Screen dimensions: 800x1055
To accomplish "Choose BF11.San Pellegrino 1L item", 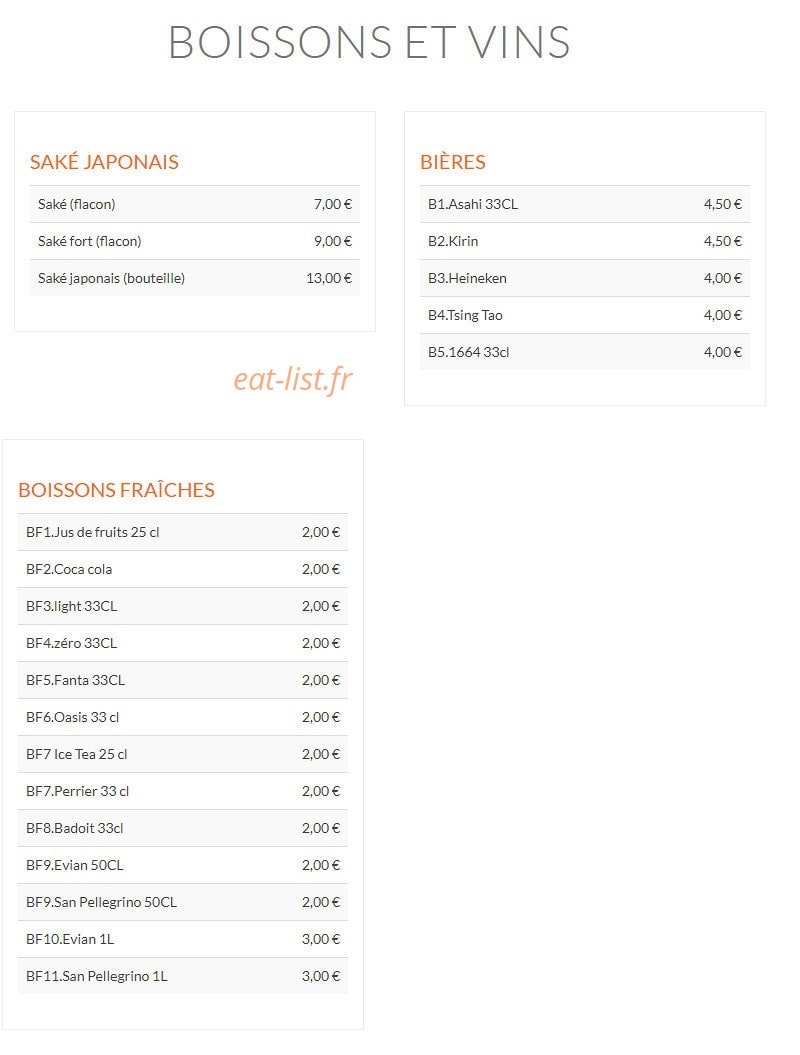I will [183, 976].
